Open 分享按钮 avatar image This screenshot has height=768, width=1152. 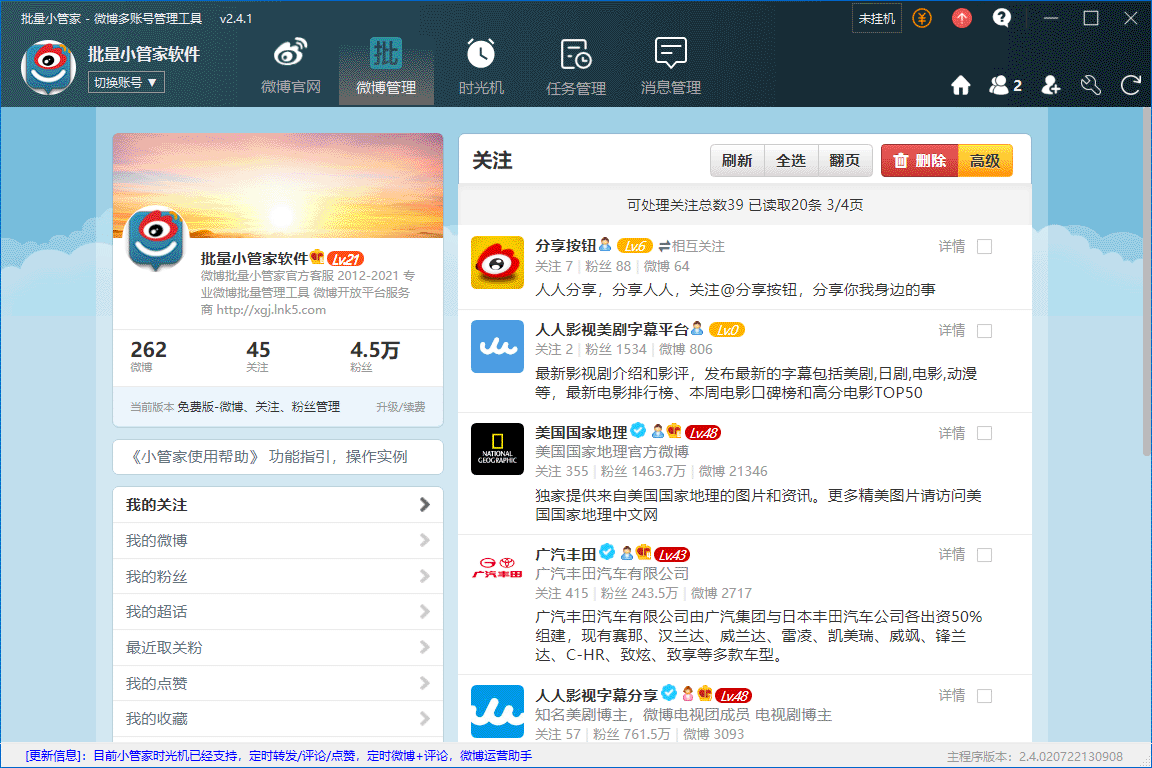coord(497,262)
